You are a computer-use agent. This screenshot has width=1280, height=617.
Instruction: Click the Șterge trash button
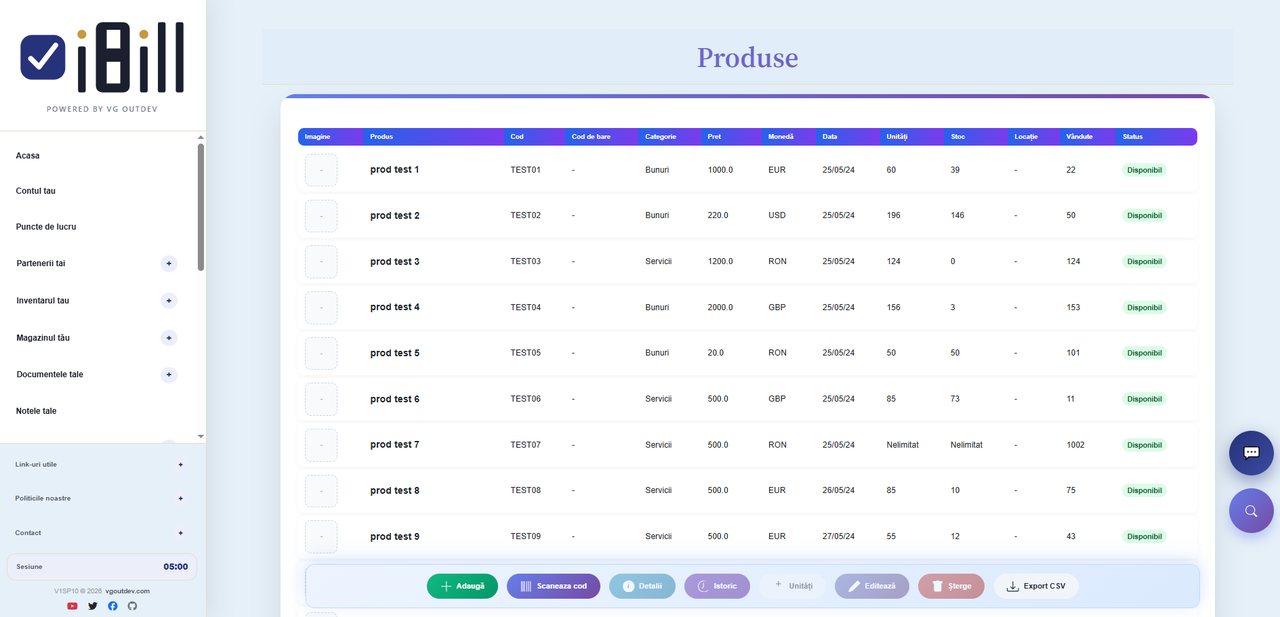pyautogui.click(x=951, y=586)
